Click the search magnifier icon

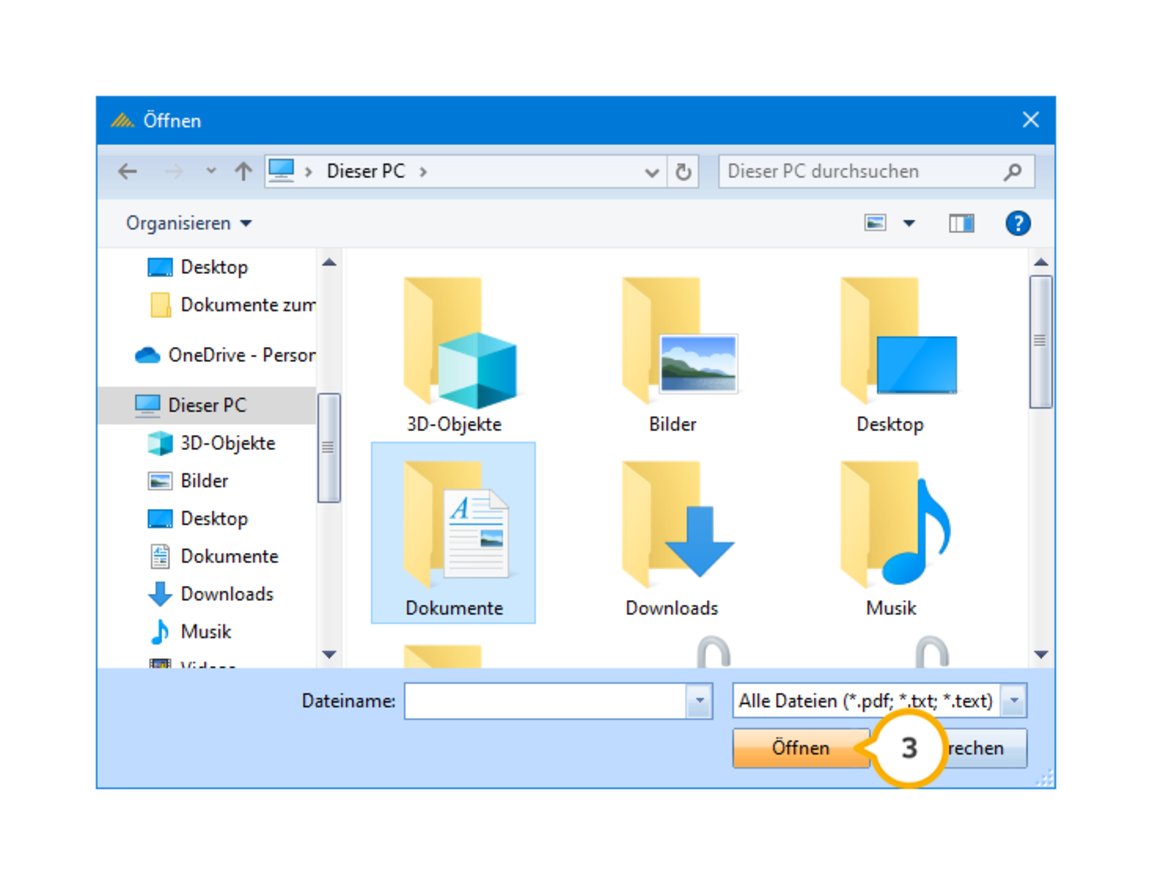1012,172
